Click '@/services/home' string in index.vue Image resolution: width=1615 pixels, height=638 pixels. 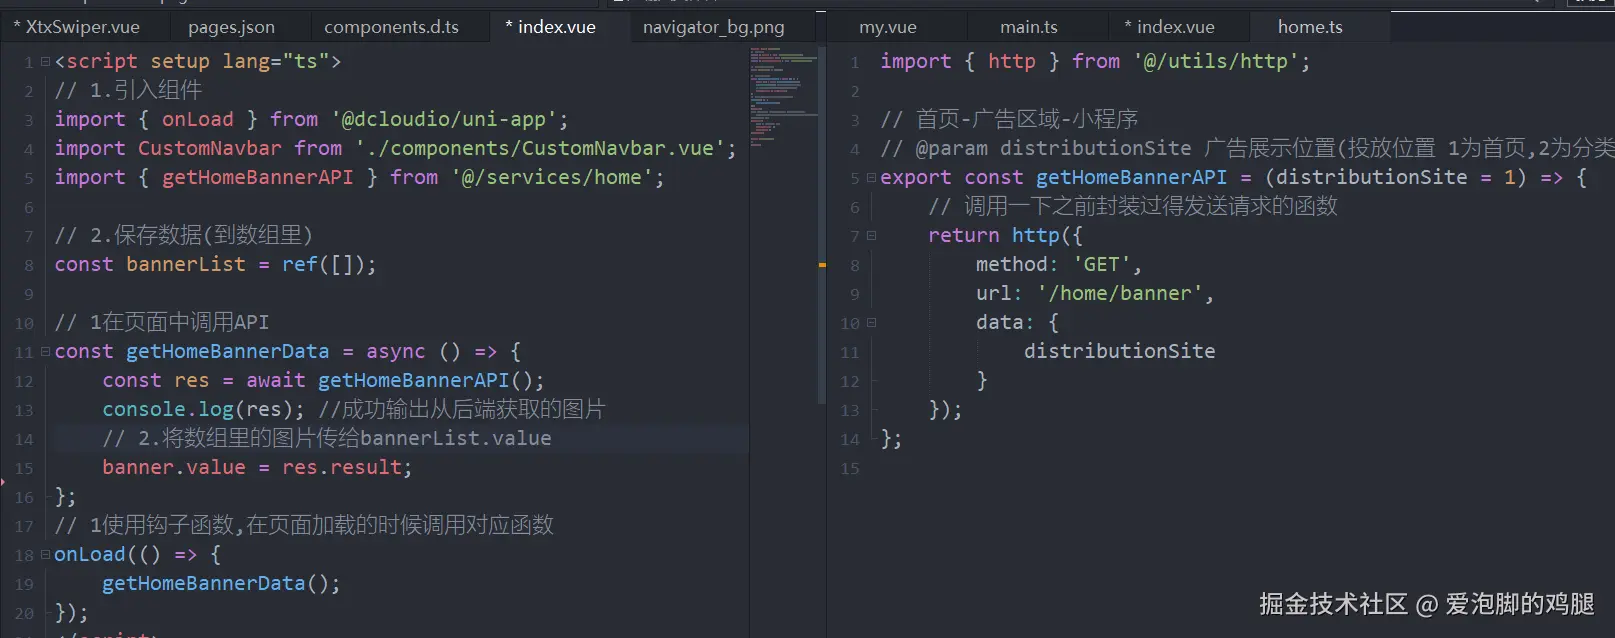pyautogui.click(x=552, y=178)
